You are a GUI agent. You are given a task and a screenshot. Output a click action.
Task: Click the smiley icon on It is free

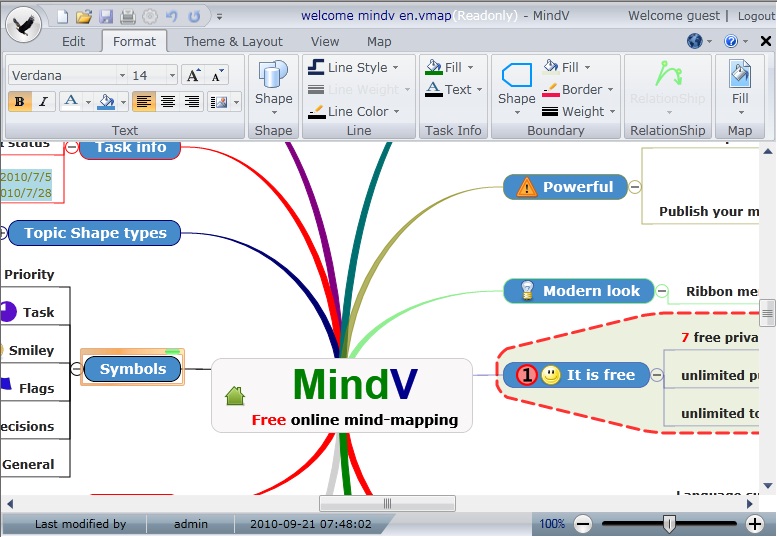(x=551, y=375)
